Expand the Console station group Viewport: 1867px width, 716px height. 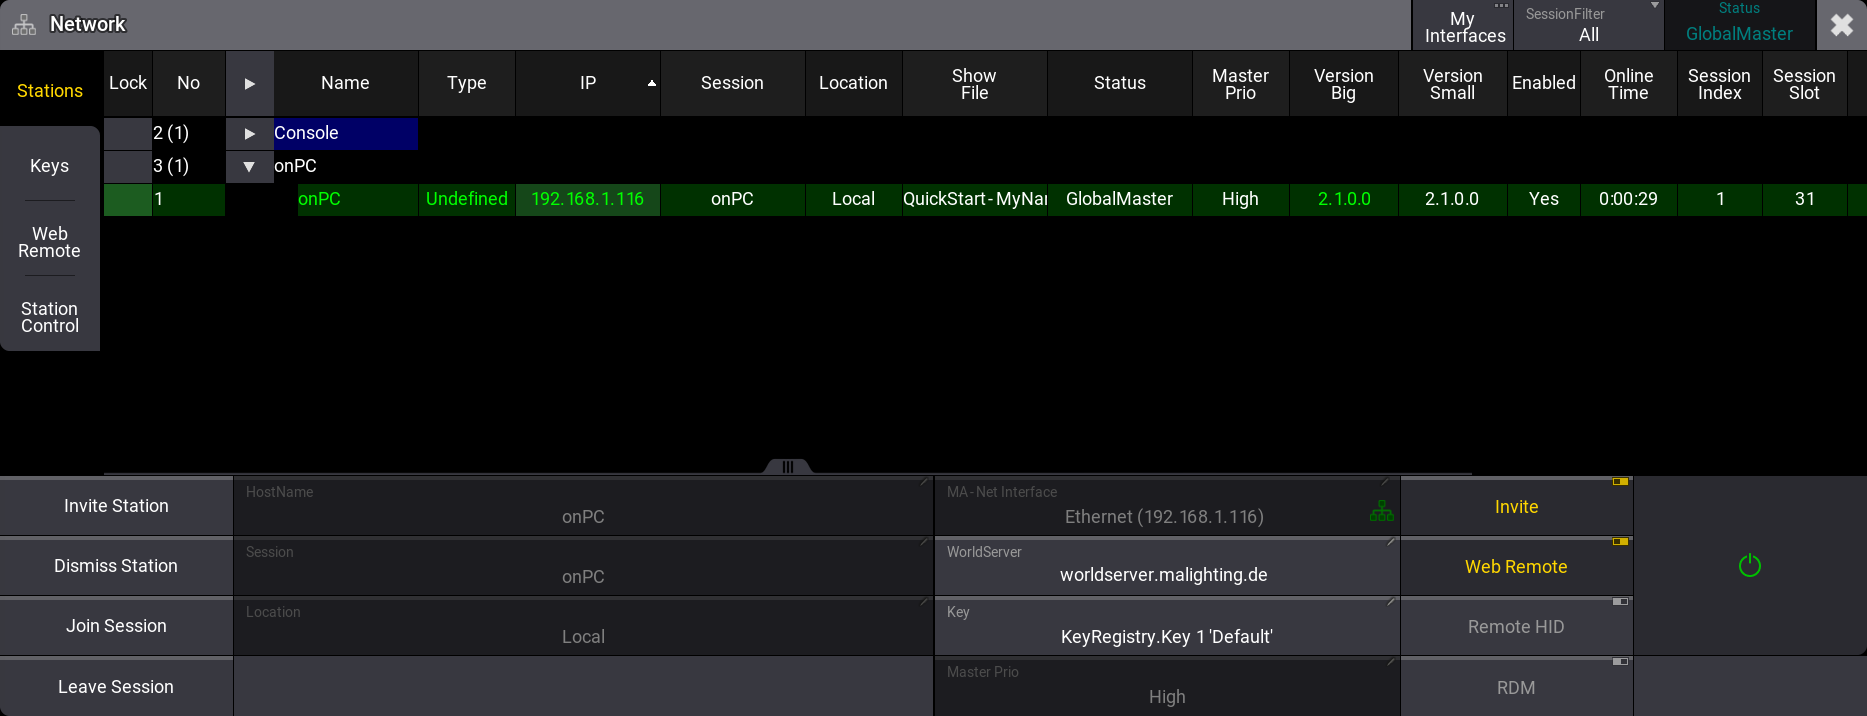[250, 133]
